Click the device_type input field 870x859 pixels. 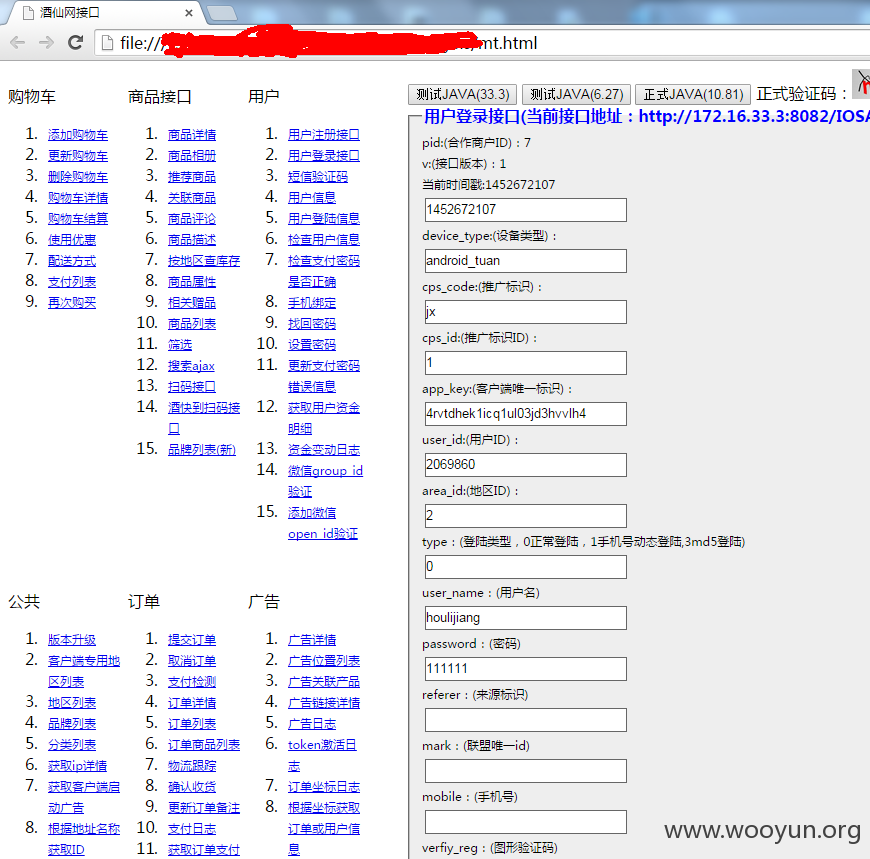(x=526, y=261)
